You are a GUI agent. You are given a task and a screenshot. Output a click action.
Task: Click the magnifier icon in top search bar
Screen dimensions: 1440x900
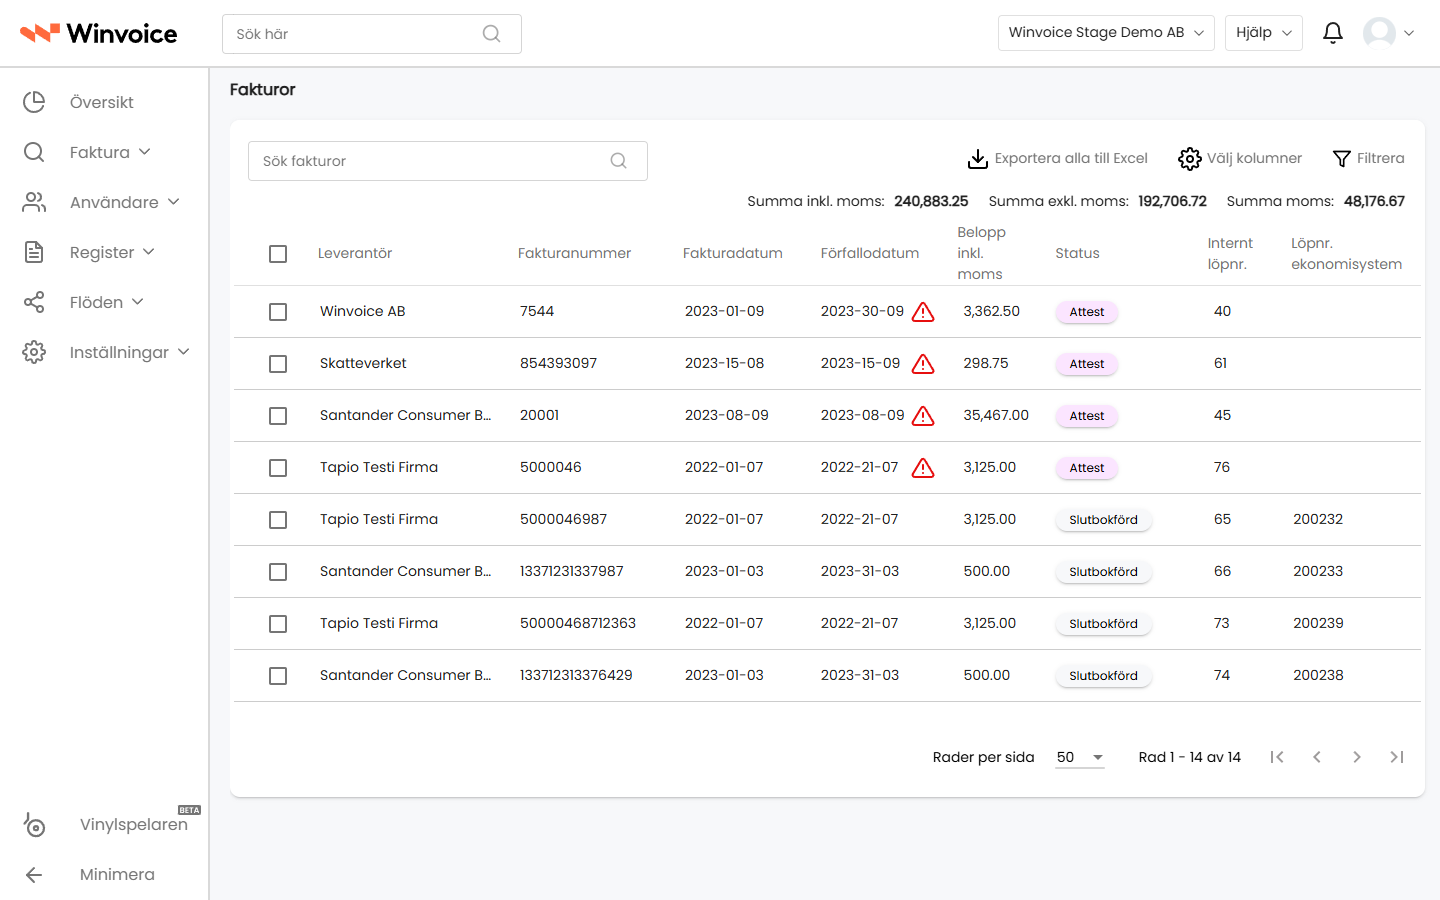click(x=491, y=34)
